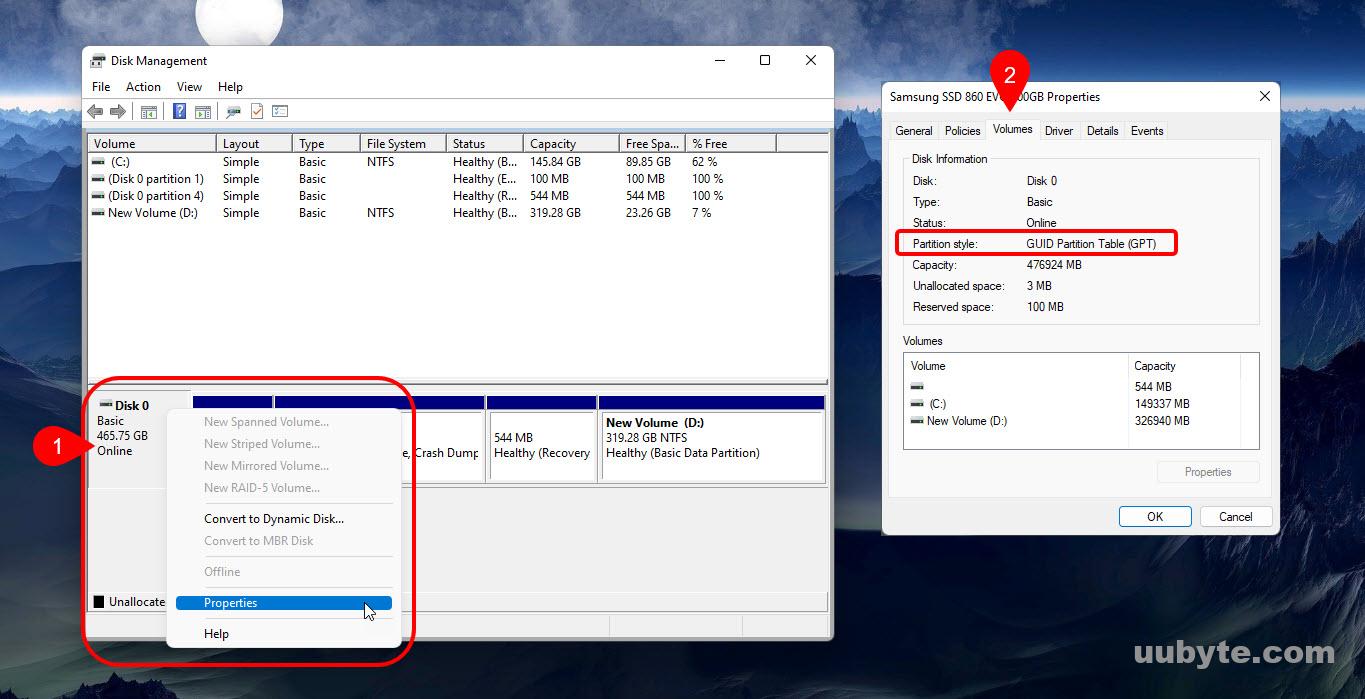Select Convert to Dynamic Disk in context menu
1365x699 pixels.
click(274, 518)
